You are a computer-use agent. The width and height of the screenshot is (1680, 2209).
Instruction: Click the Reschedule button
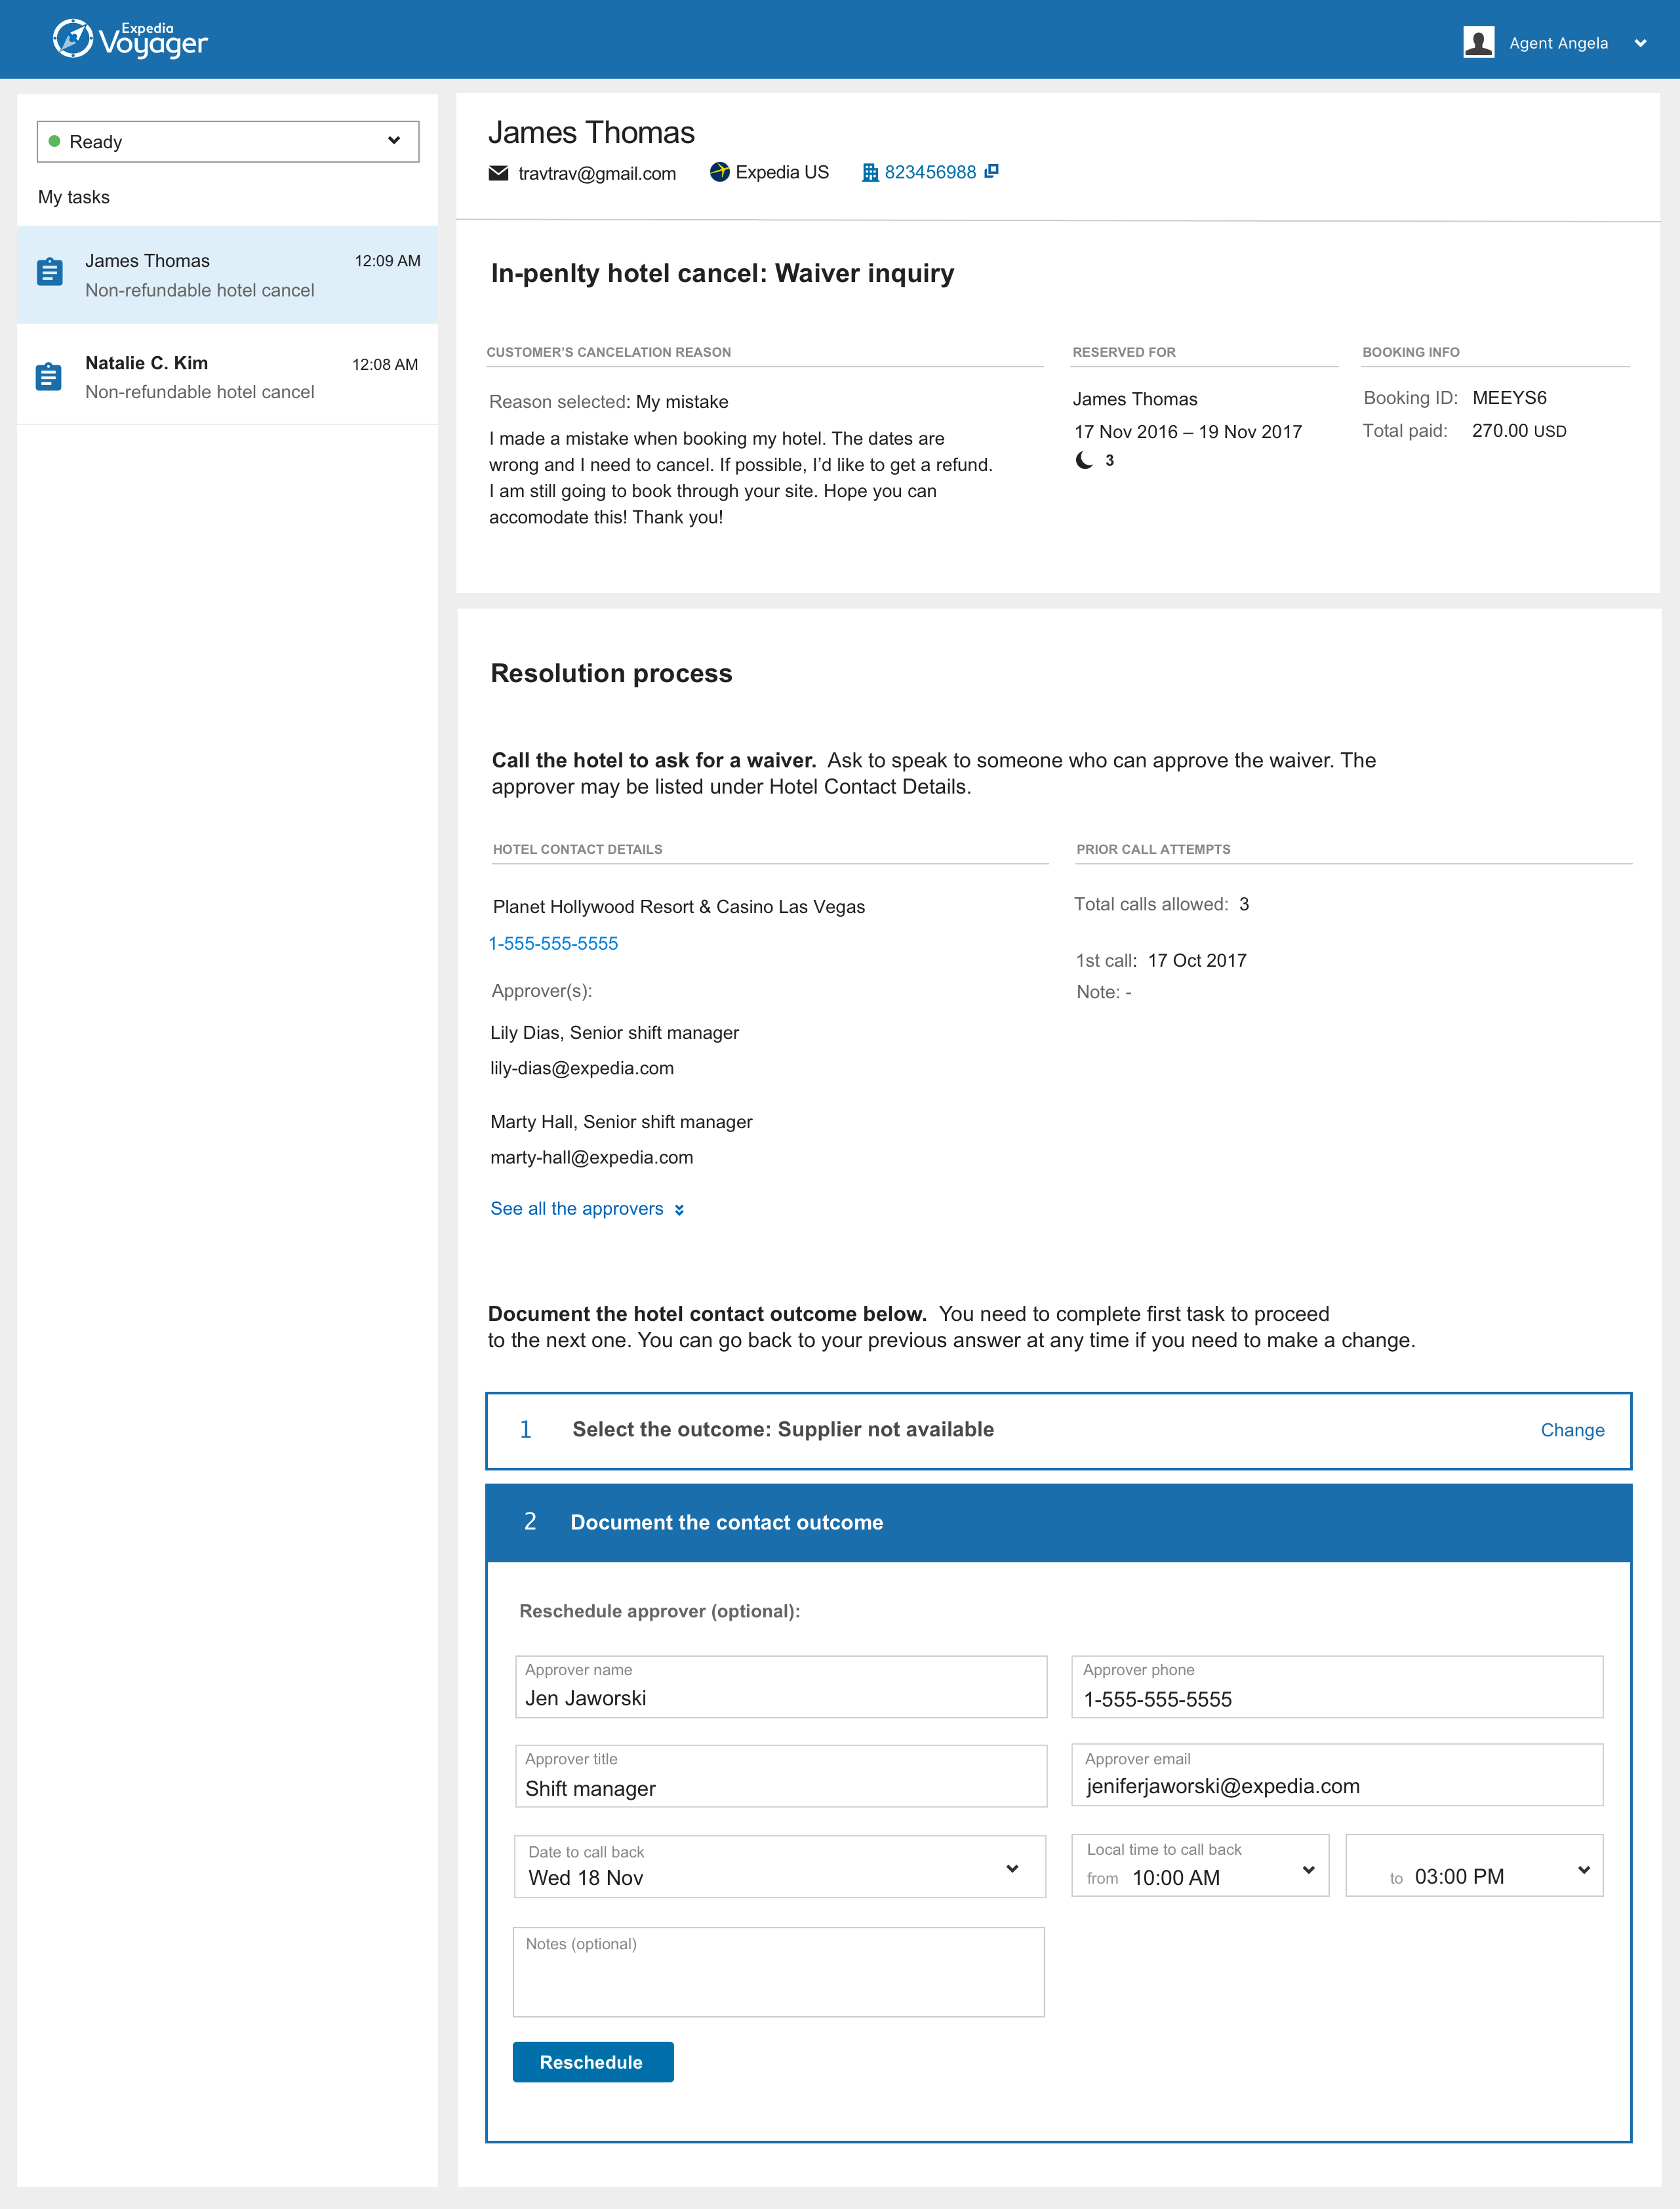tap(593, 2062)
